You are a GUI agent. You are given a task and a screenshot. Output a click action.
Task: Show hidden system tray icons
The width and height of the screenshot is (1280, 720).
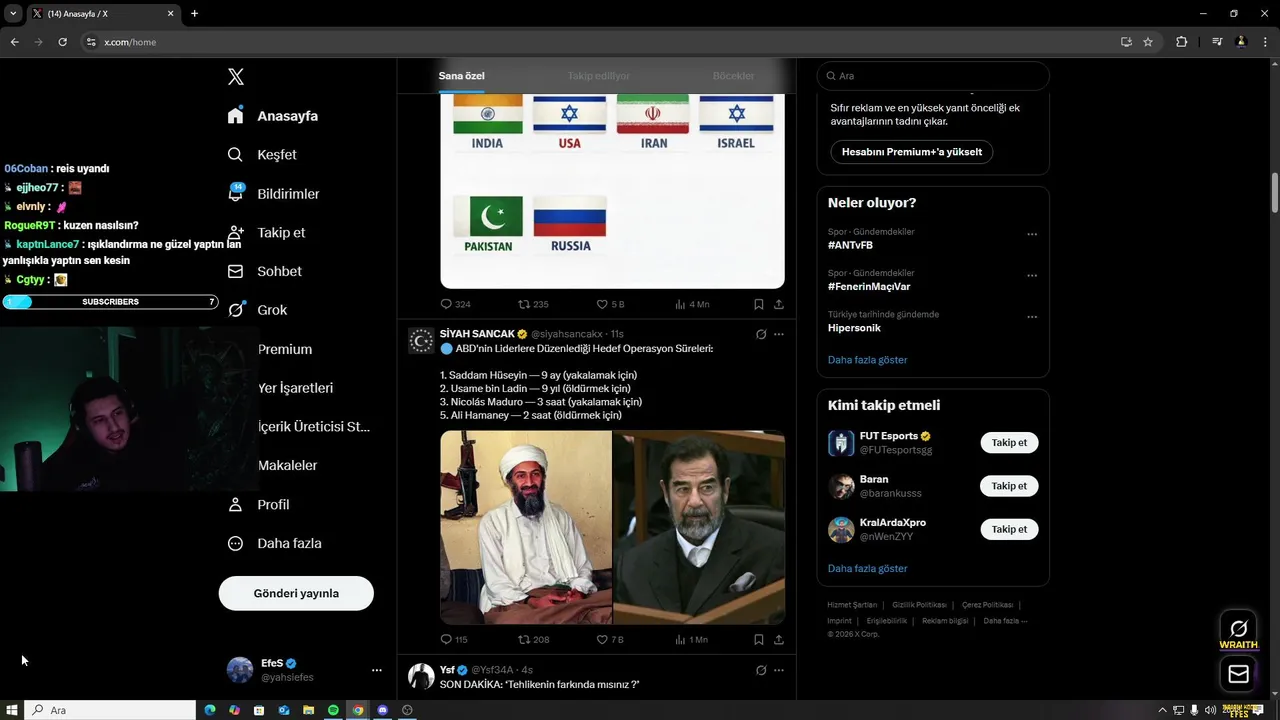coord(1162,710)
